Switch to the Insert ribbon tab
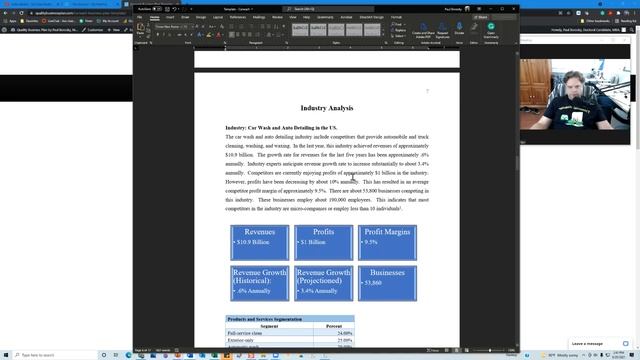This screenshot has width=640, height=360. click(170, 17)
